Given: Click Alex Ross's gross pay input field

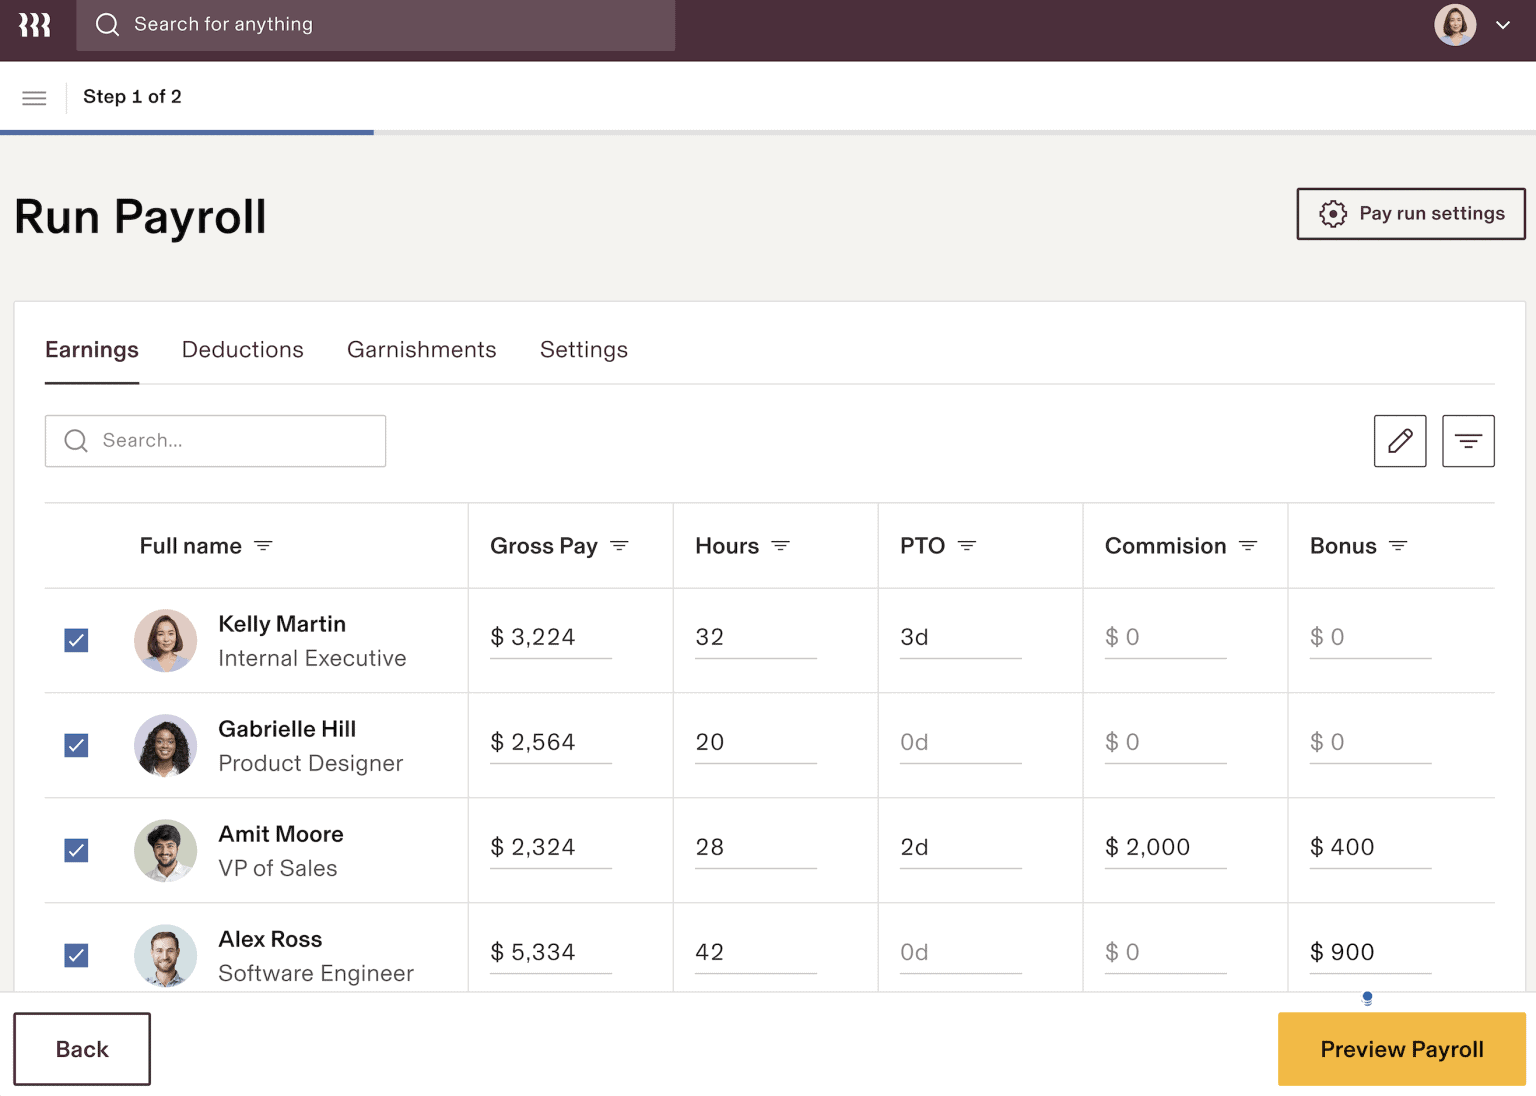Looking at the screenshot, I should coord(549,951).
